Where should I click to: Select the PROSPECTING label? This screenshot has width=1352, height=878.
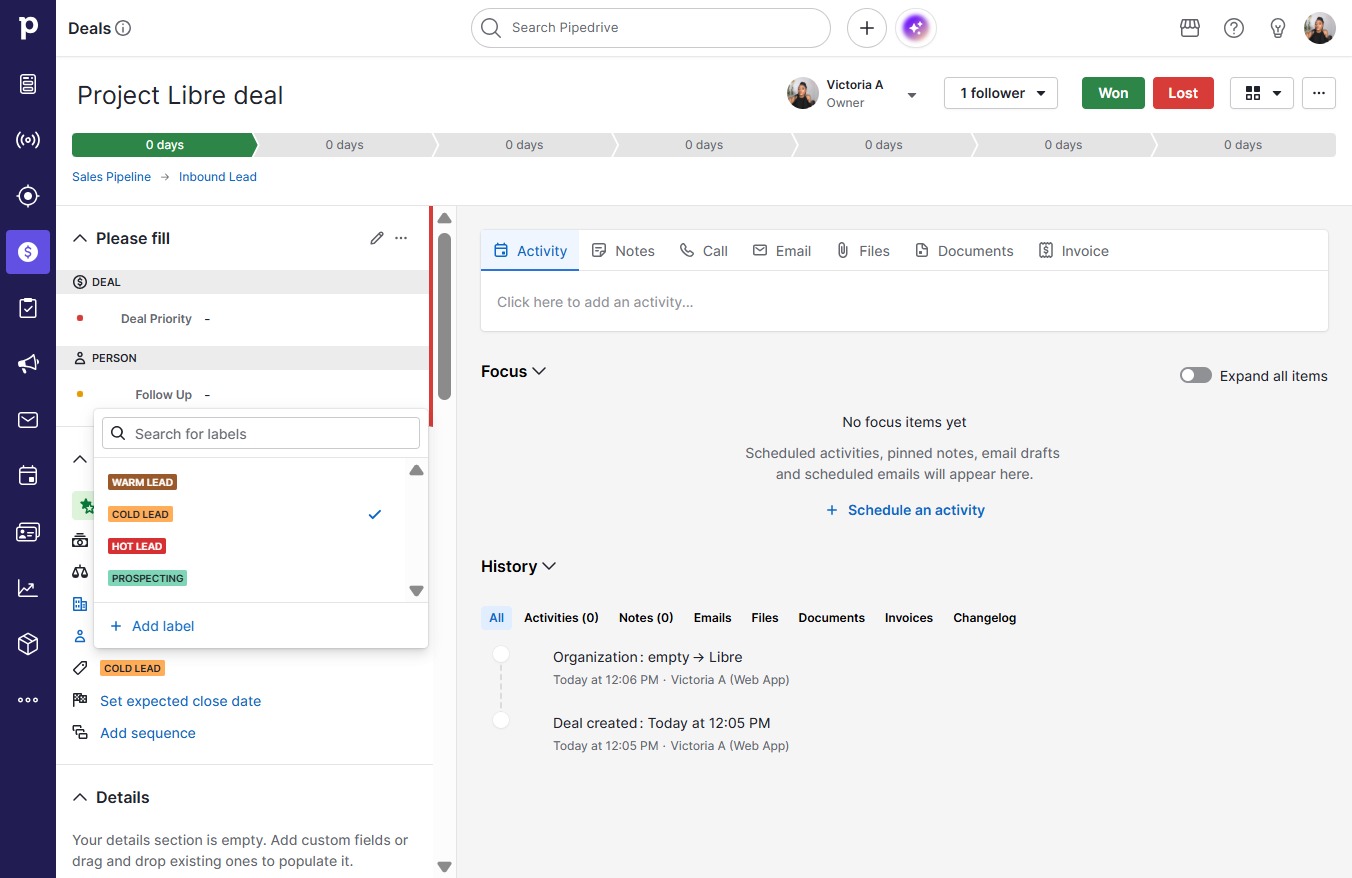click(x=148, y=578)
